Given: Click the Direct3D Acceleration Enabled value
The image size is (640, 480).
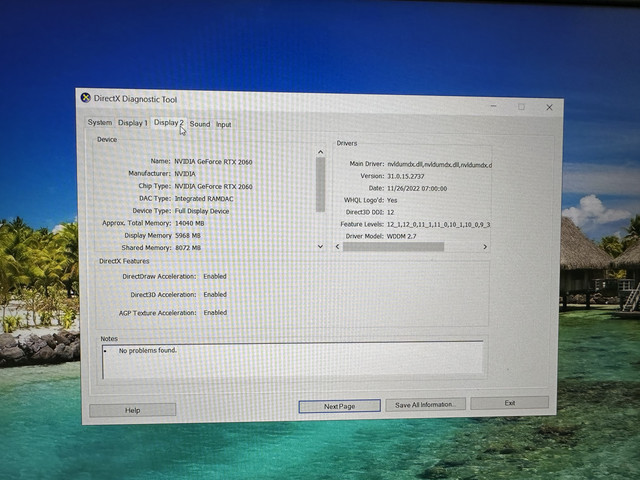Looking at the screenshot, I should click(215, 294).
